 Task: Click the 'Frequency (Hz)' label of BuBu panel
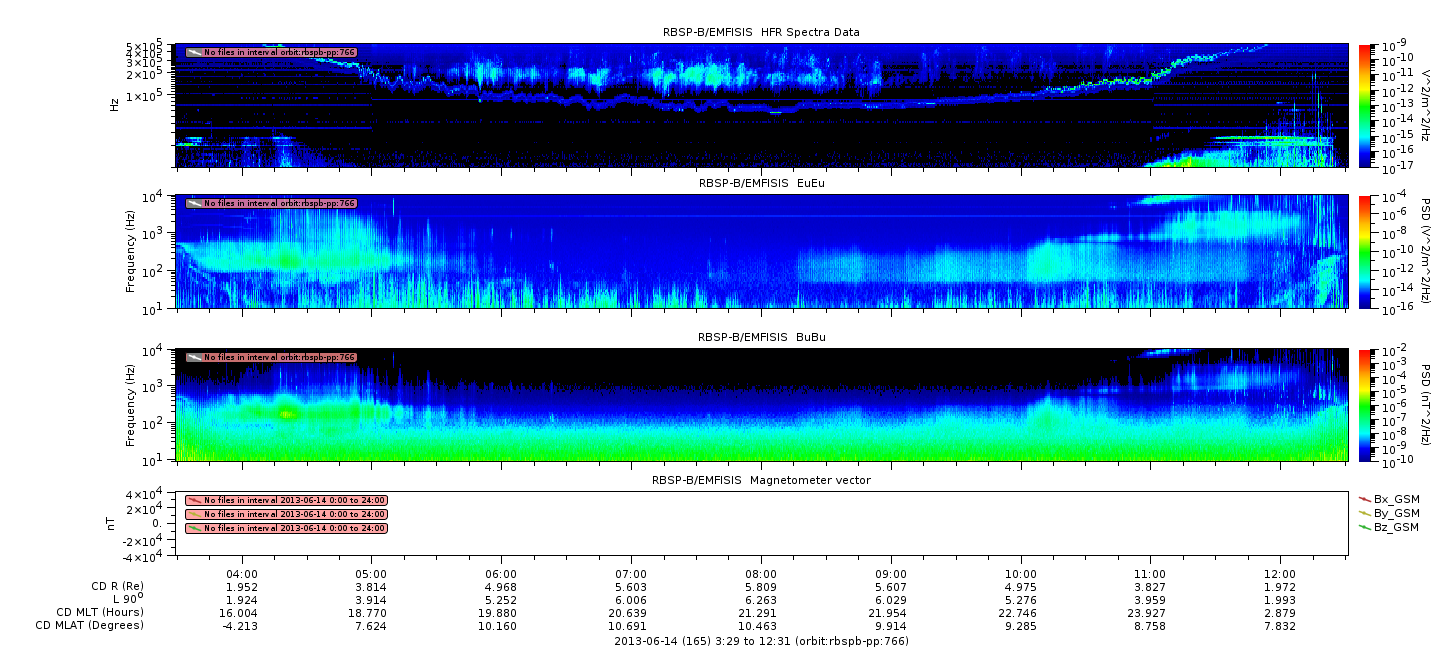tap(131, 405)
